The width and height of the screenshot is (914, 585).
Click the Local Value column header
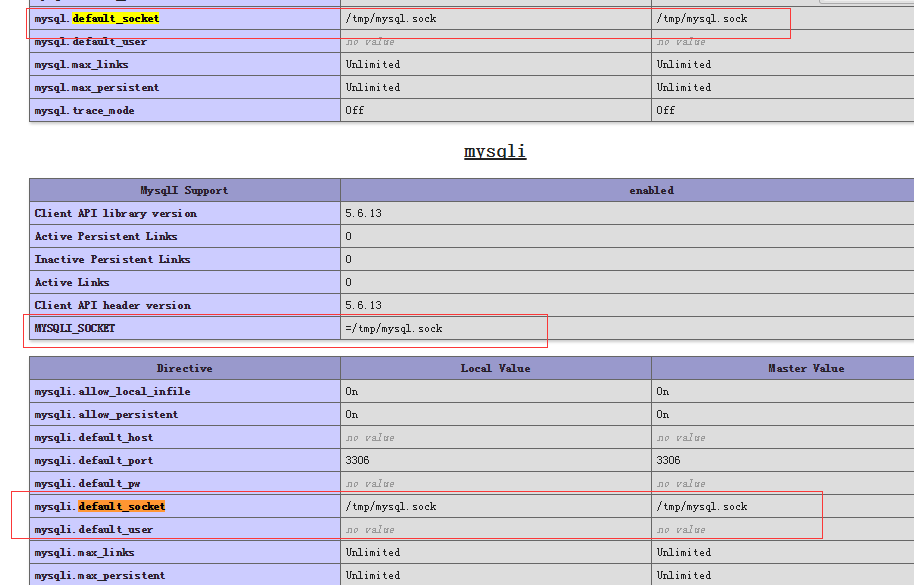tap(495, 369)
